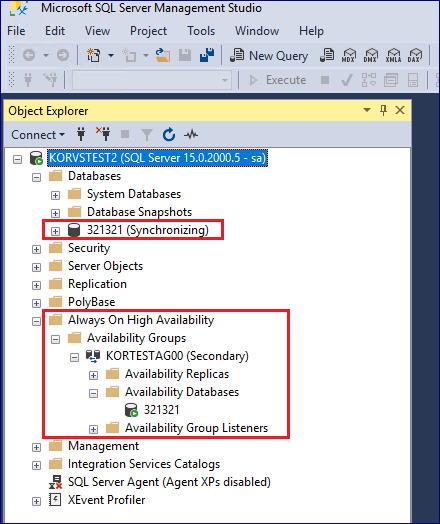
Task: Select KORTESTAG00 (Secondary) availability group
Action: pyautogui.click(x=177, y=356)
